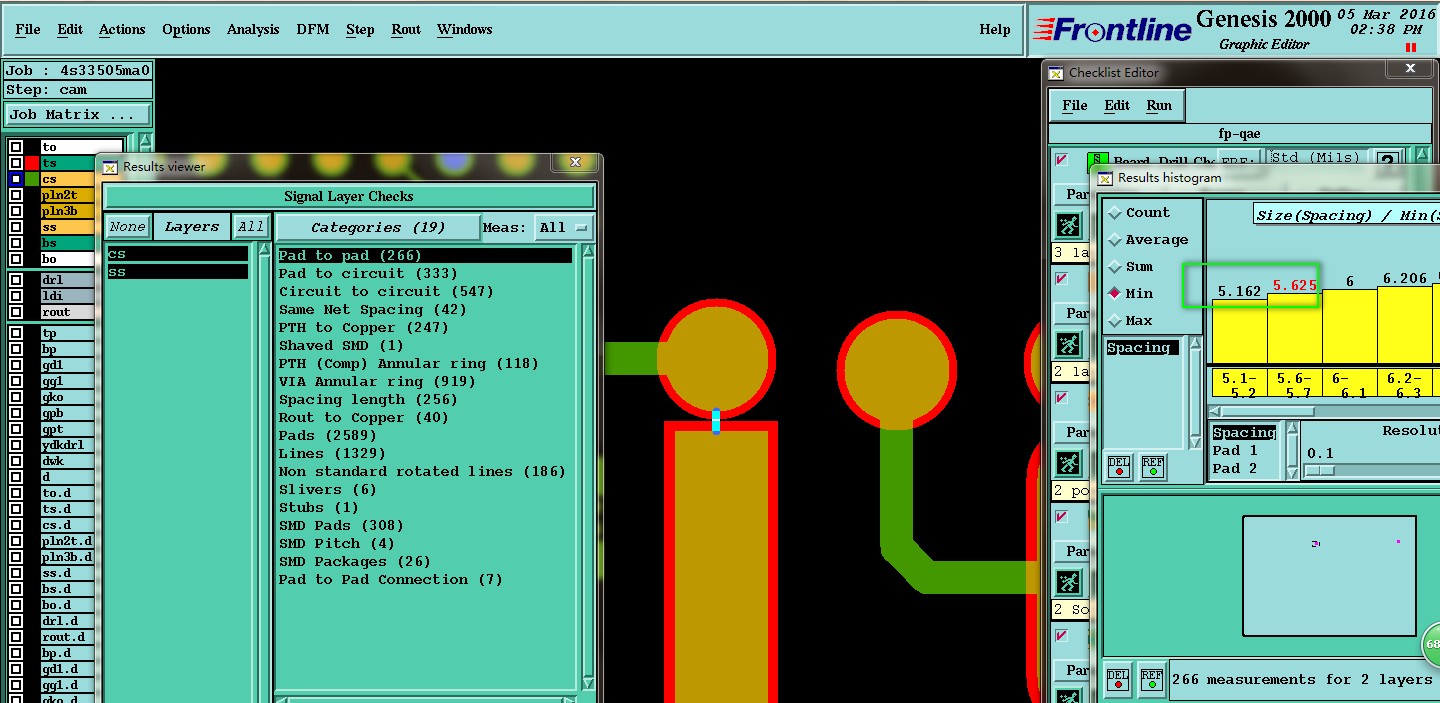Click the DEL icon next to measurements status
1440x703 pixels.
coord(1118,679)
